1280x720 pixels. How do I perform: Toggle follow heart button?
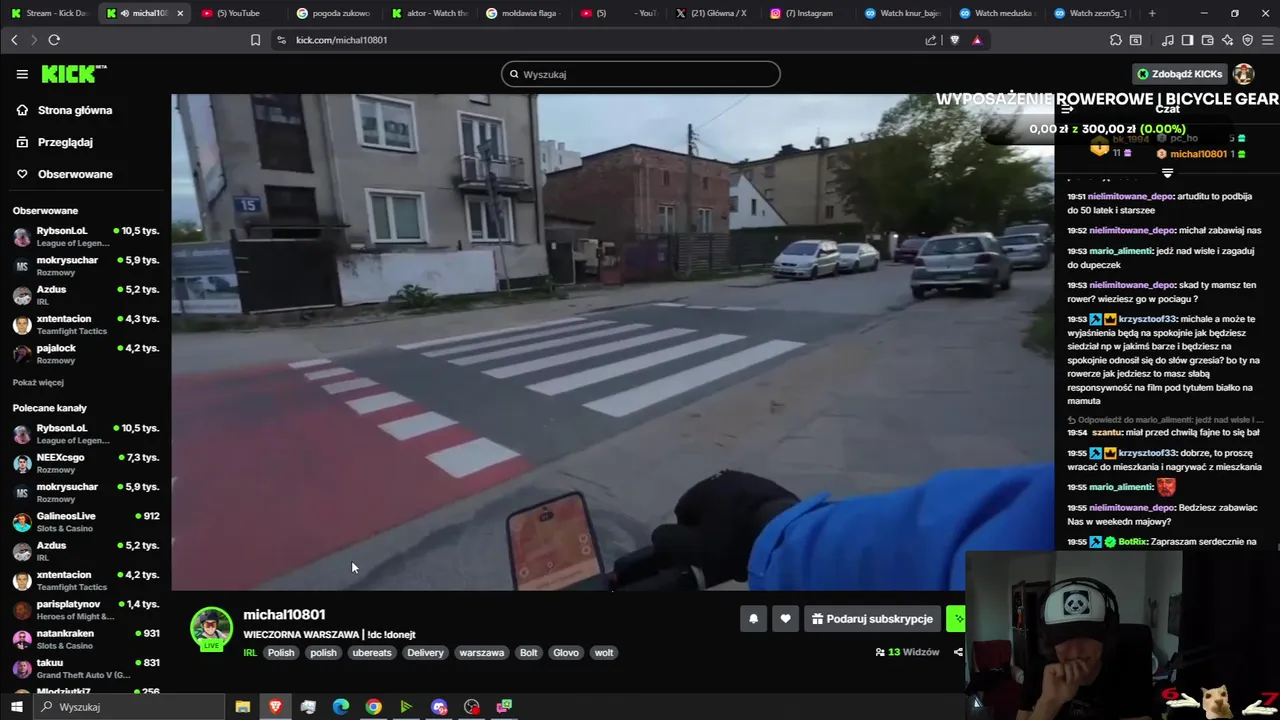coord(785,619)
